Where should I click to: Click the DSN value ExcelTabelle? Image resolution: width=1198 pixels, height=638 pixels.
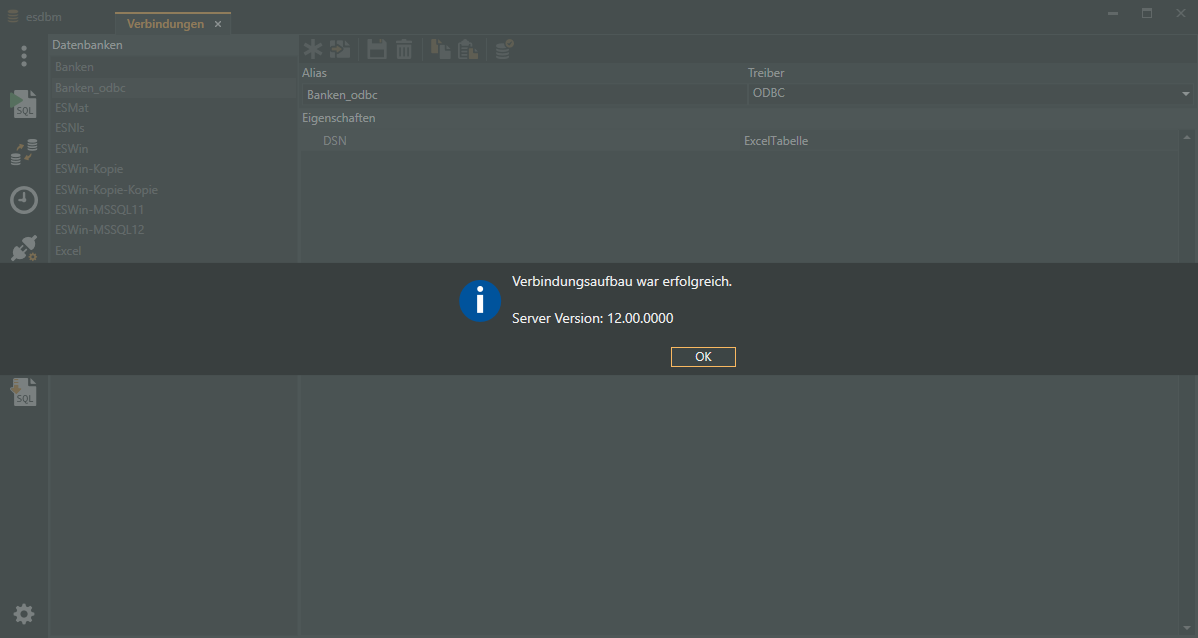[776, 141]
